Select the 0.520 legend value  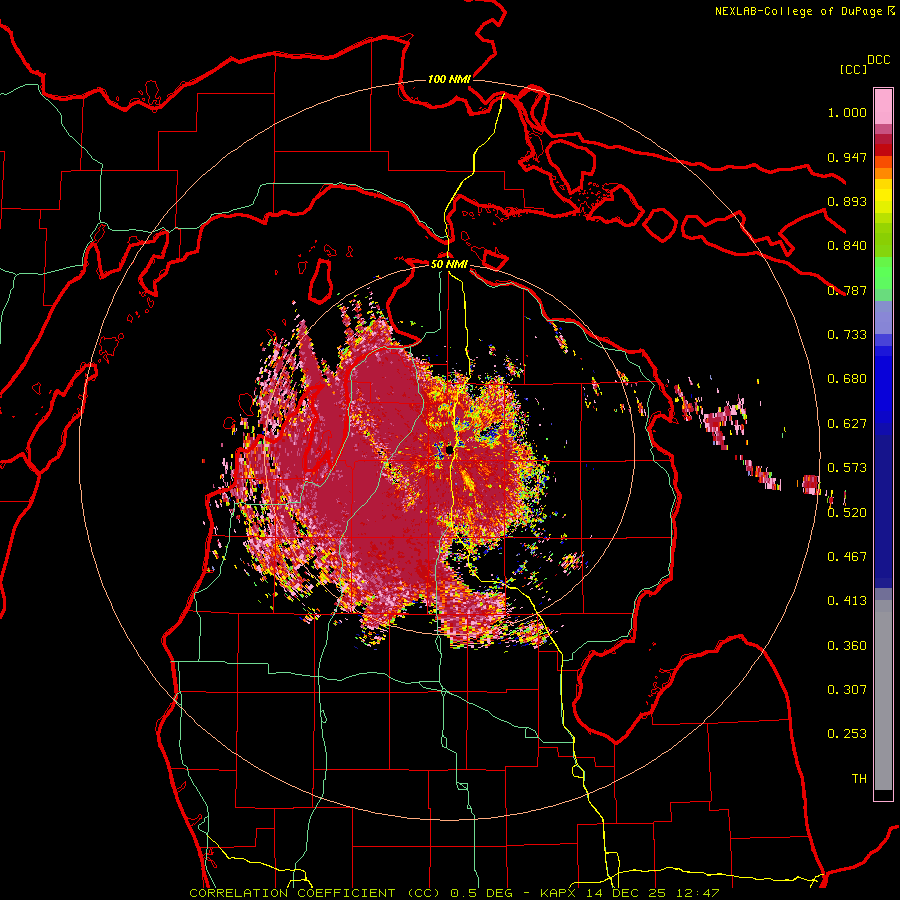[847, 512]
